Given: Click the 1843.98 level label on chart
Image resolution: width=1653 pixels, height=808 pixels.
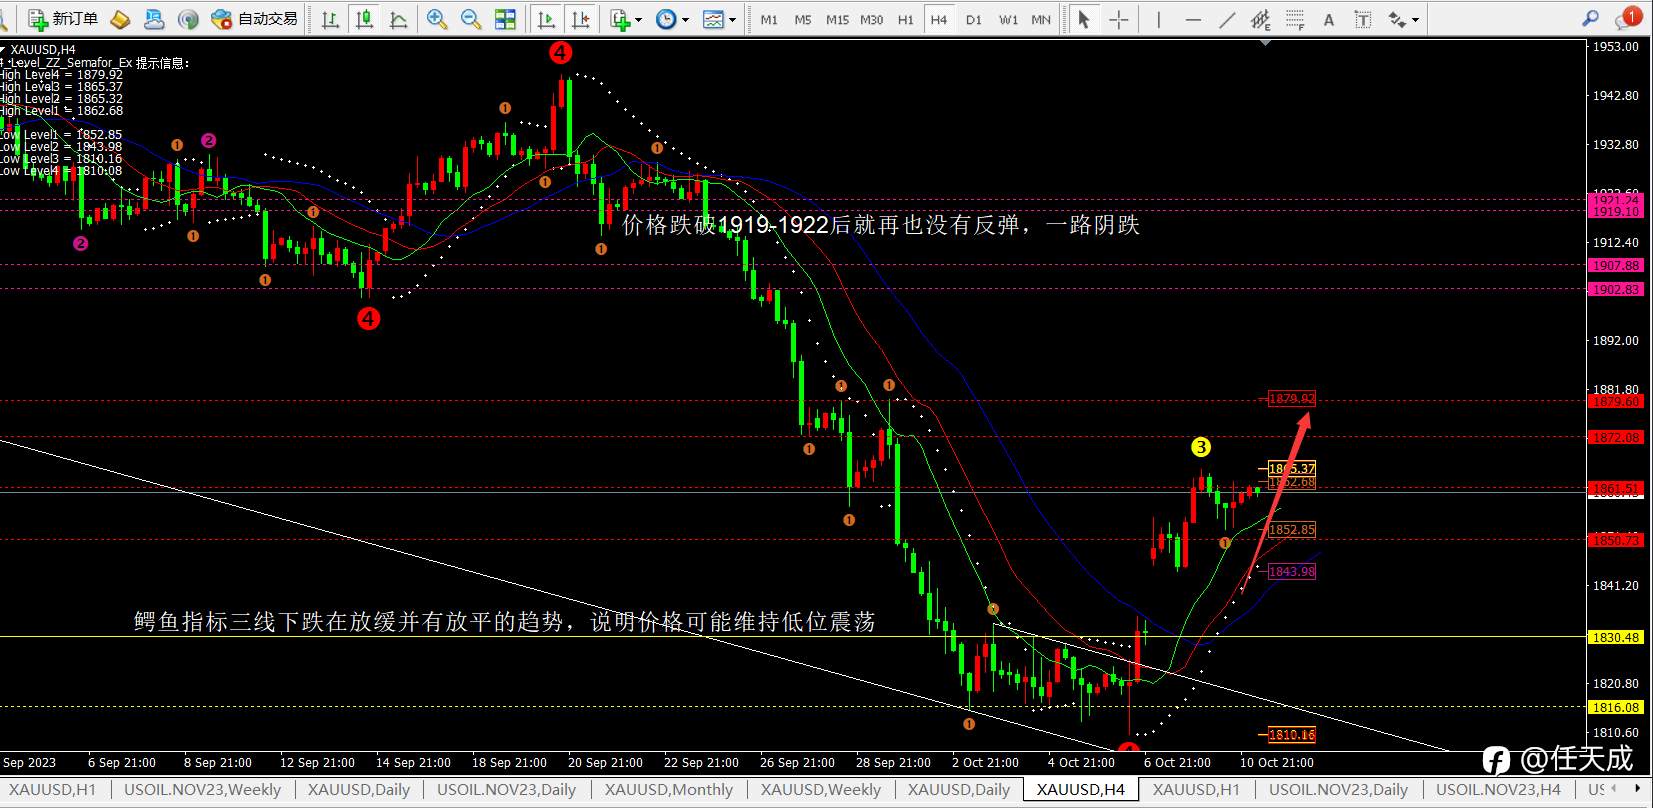Looking at the screenshot, I should tap(1291, 571).
